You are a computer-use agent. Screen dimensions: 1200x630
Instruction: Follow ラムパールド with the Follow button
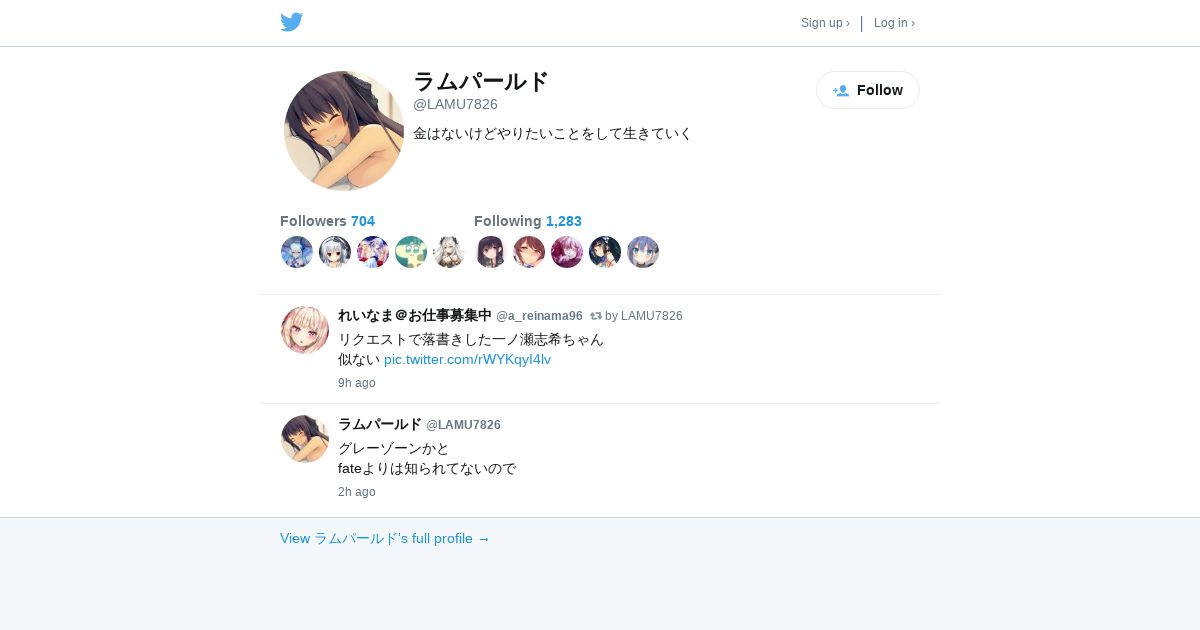[x=868, y=90]
